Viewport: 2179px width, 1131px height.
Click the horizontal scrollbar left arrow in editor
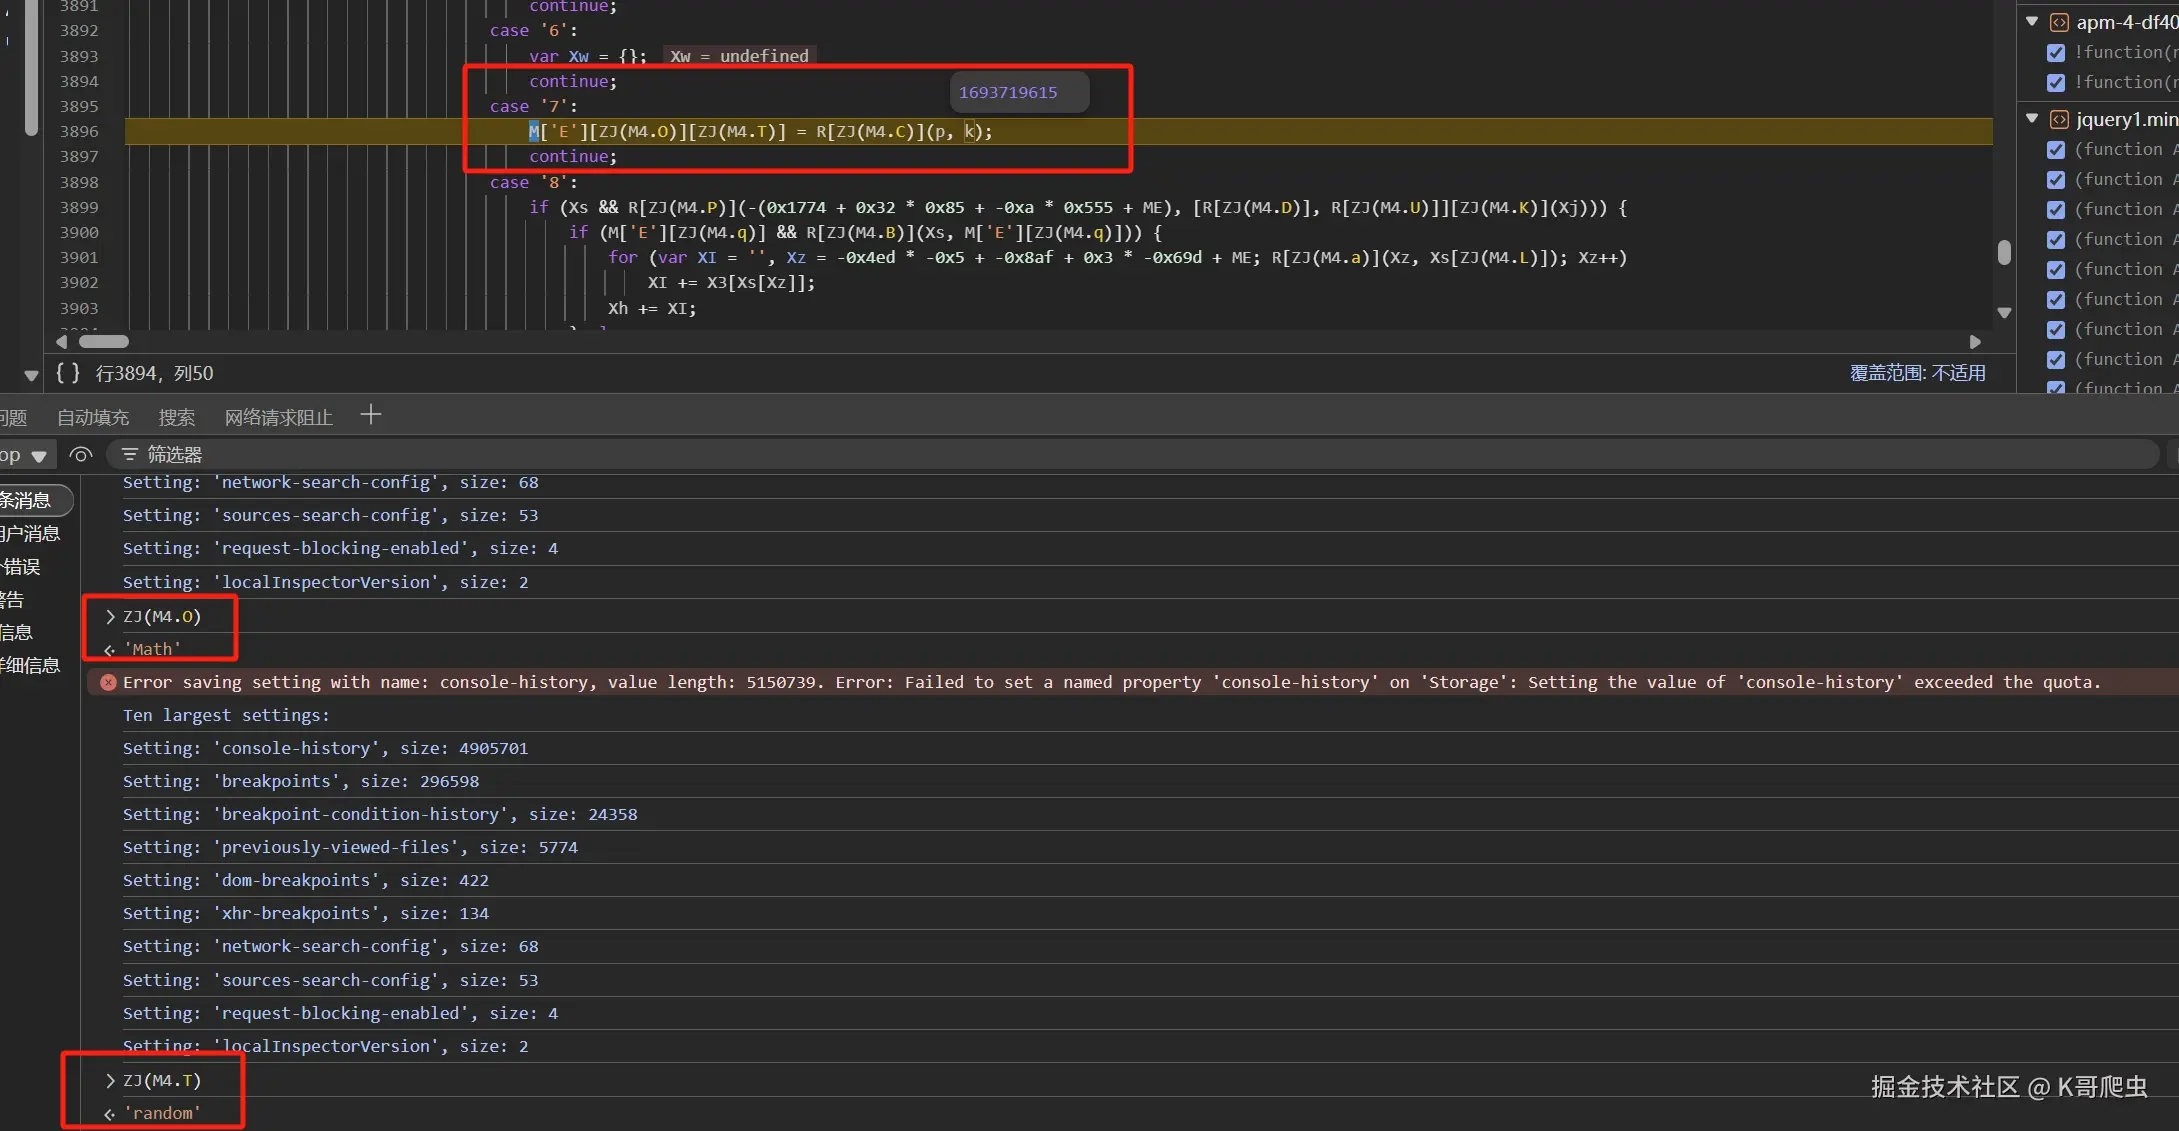click(62, 342)
